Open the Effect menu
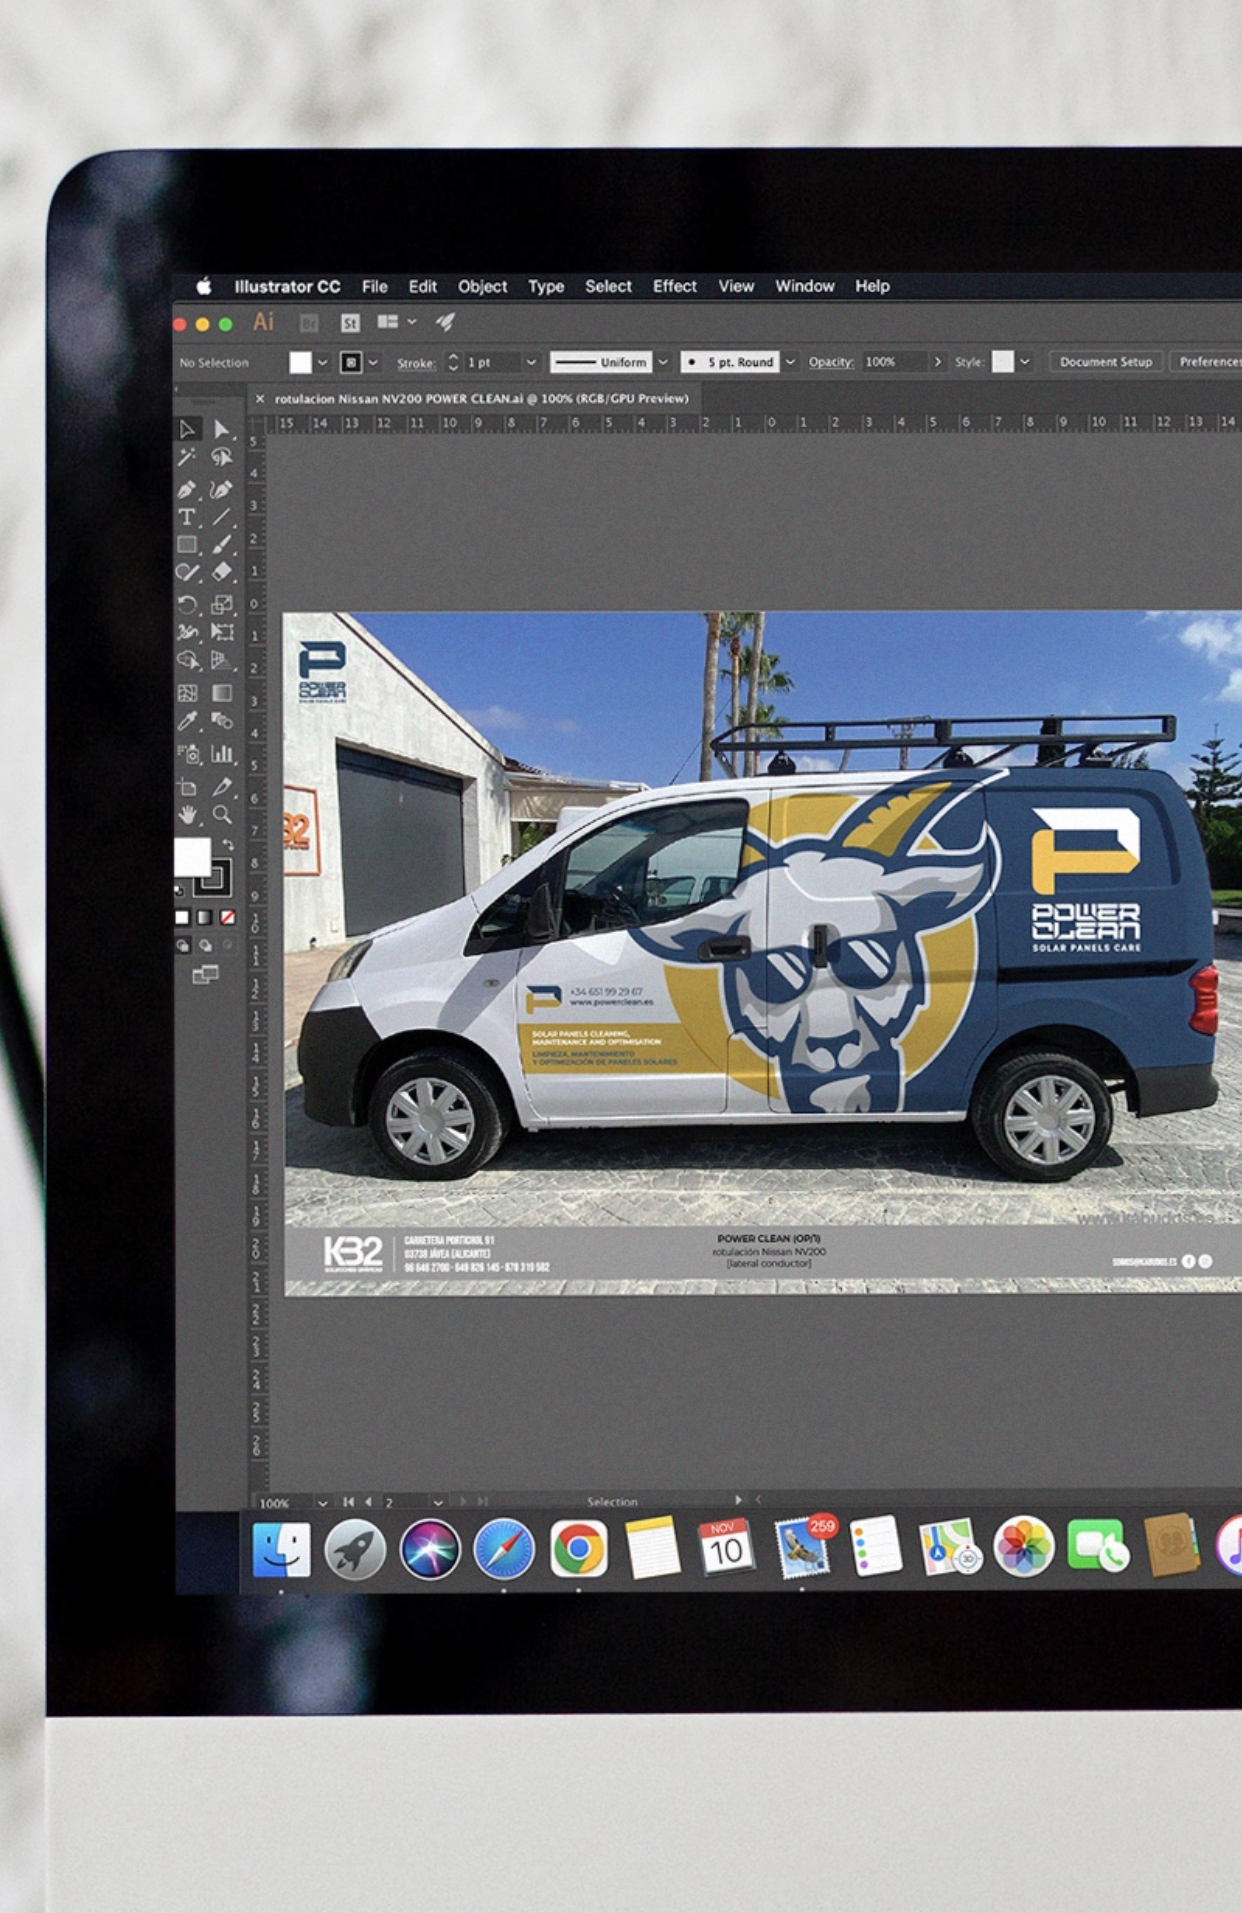The image size is (1242, 1913). 675,286
